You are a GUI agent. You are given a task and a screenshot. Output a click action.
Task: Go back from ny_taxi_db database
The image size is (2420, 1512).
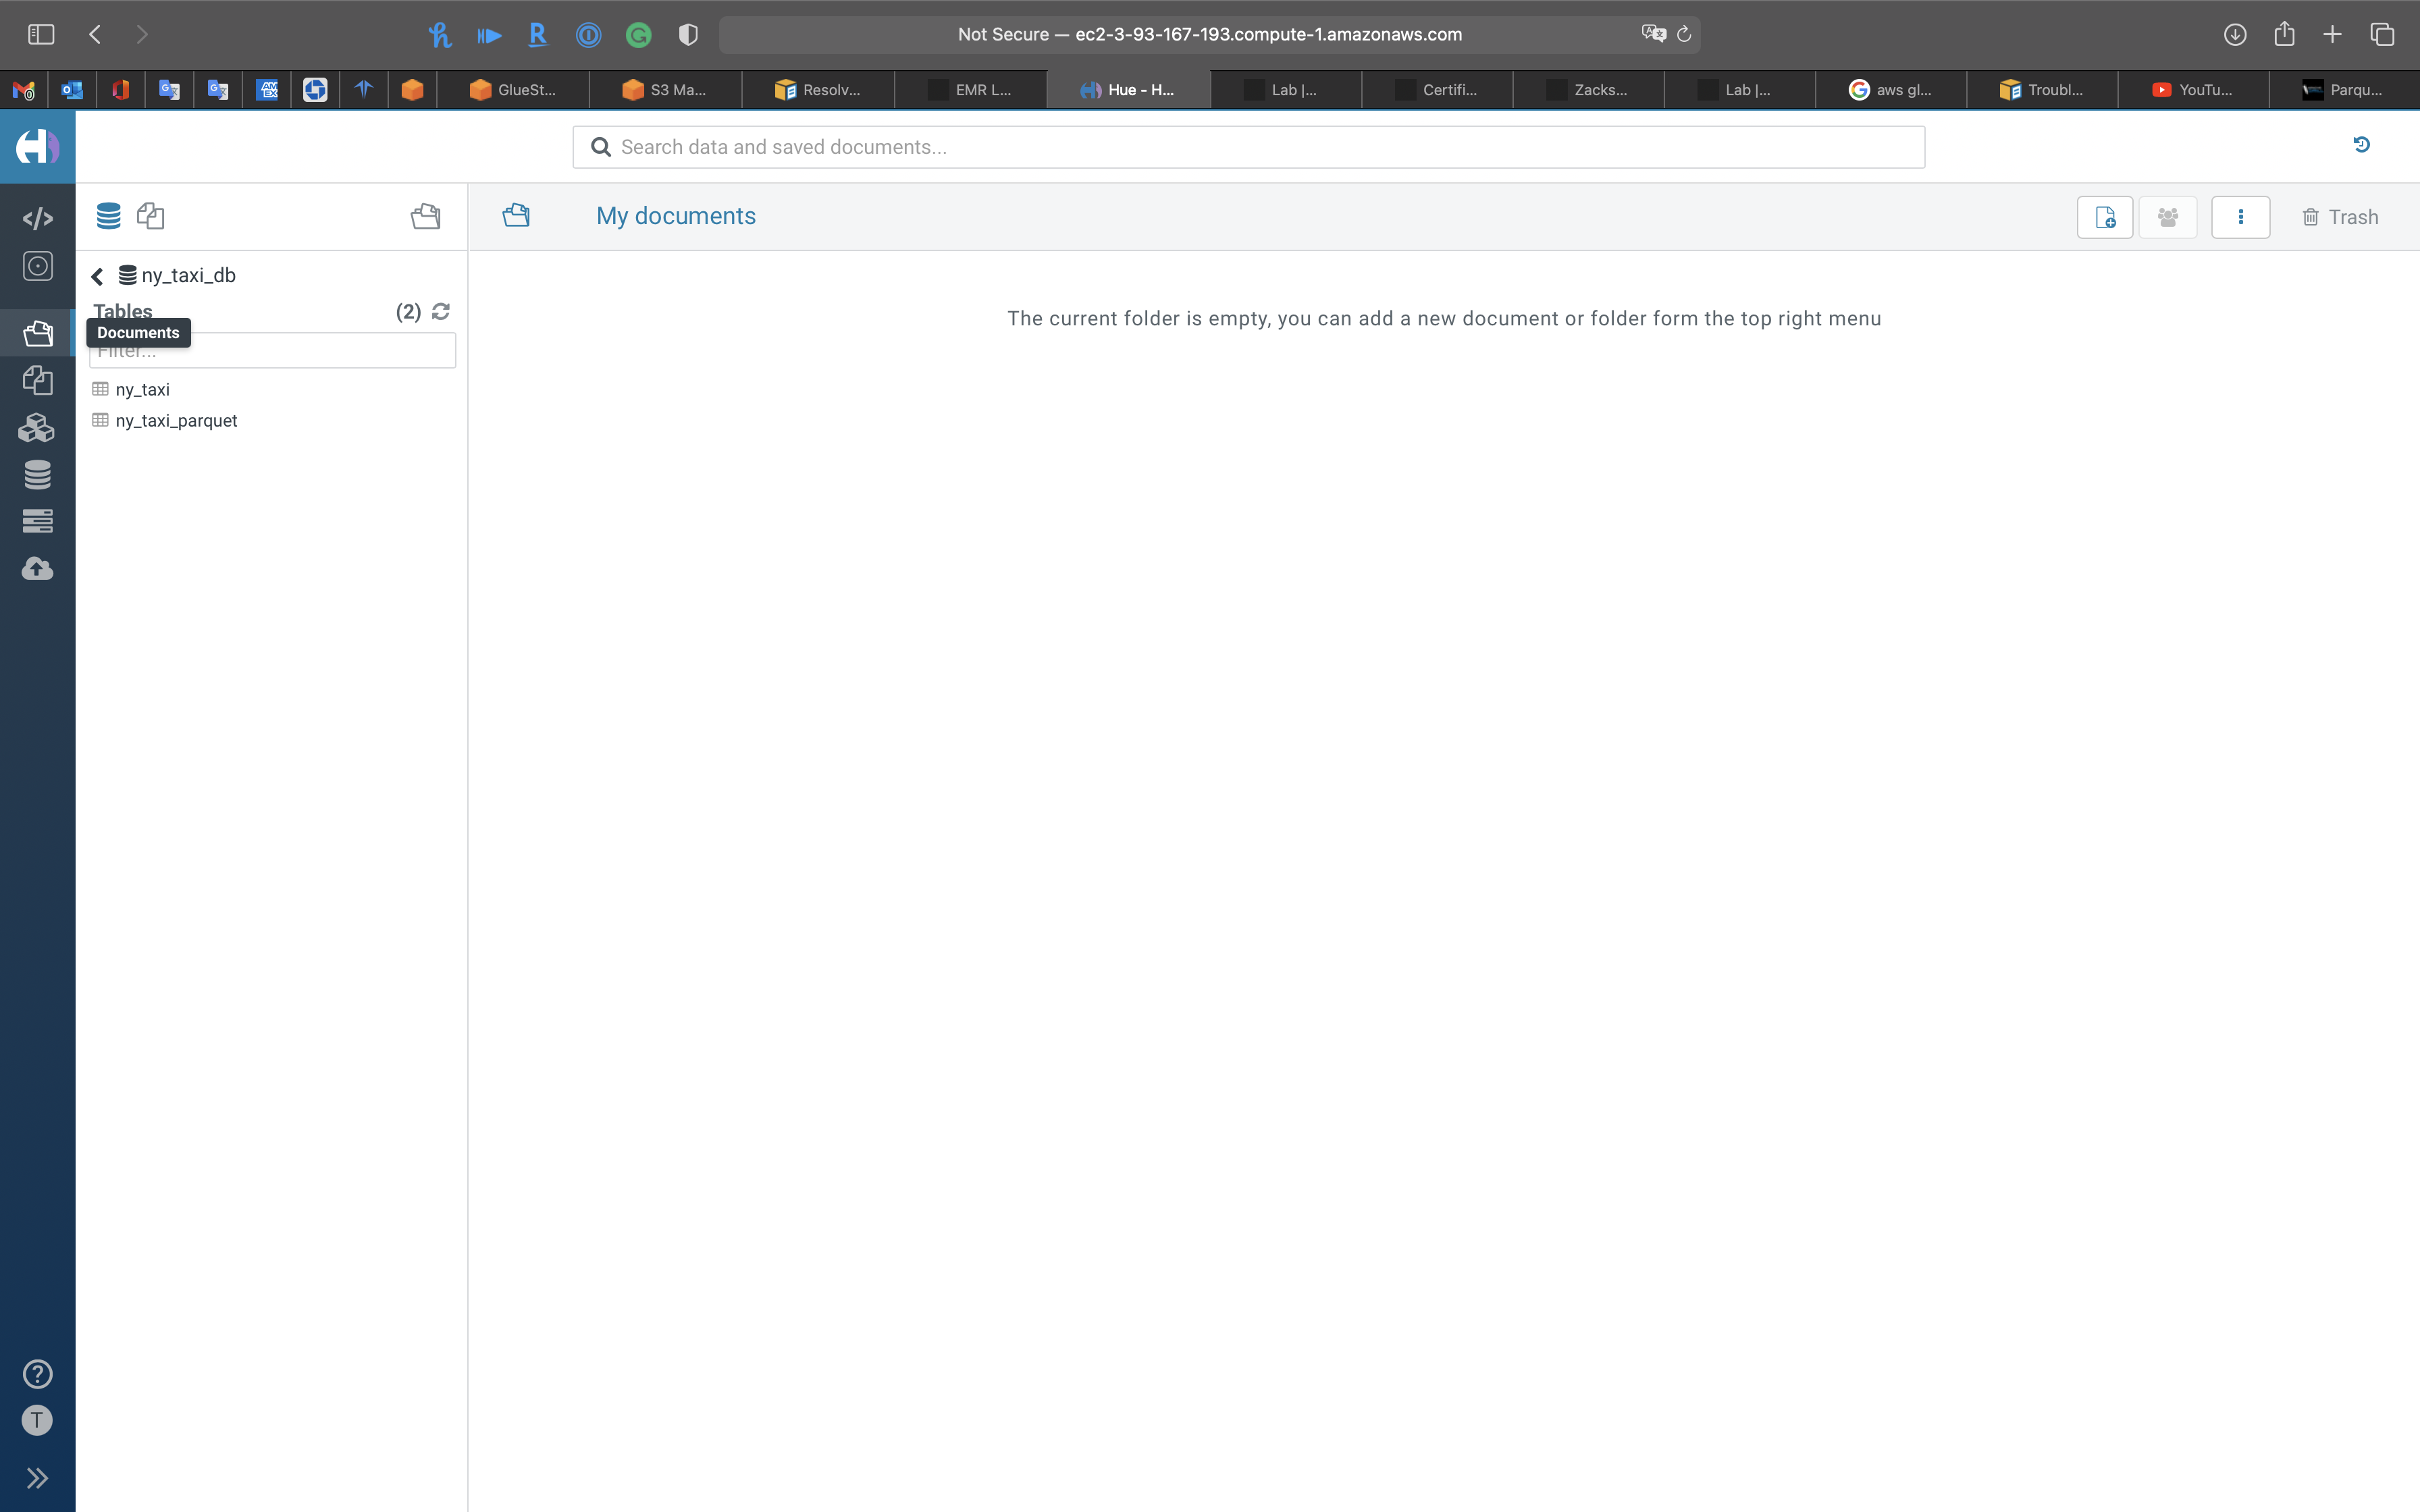pyautogui.click(x=97, y=276)
